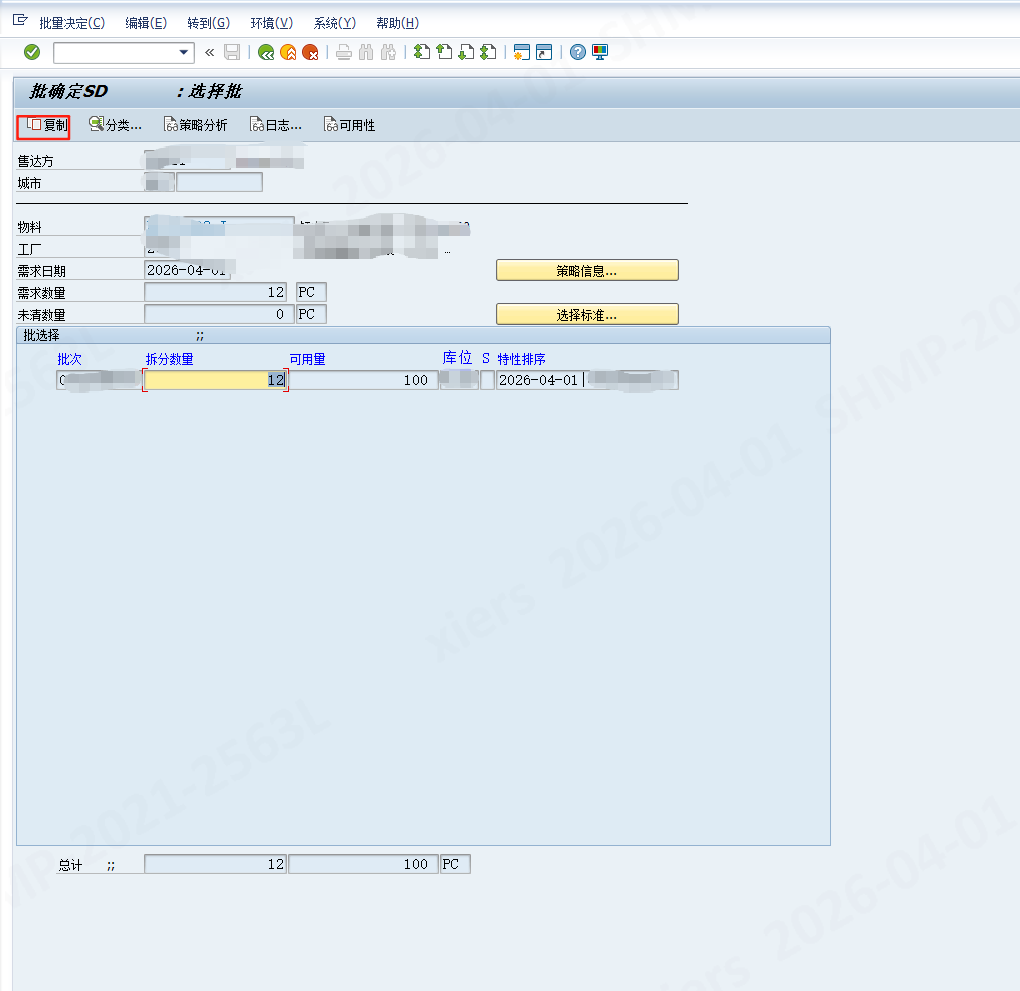Viewport: 1020px width, 991px height.
Task: Click the Save diskette icon
Action: pyautogui.click(x=232, y=52)
